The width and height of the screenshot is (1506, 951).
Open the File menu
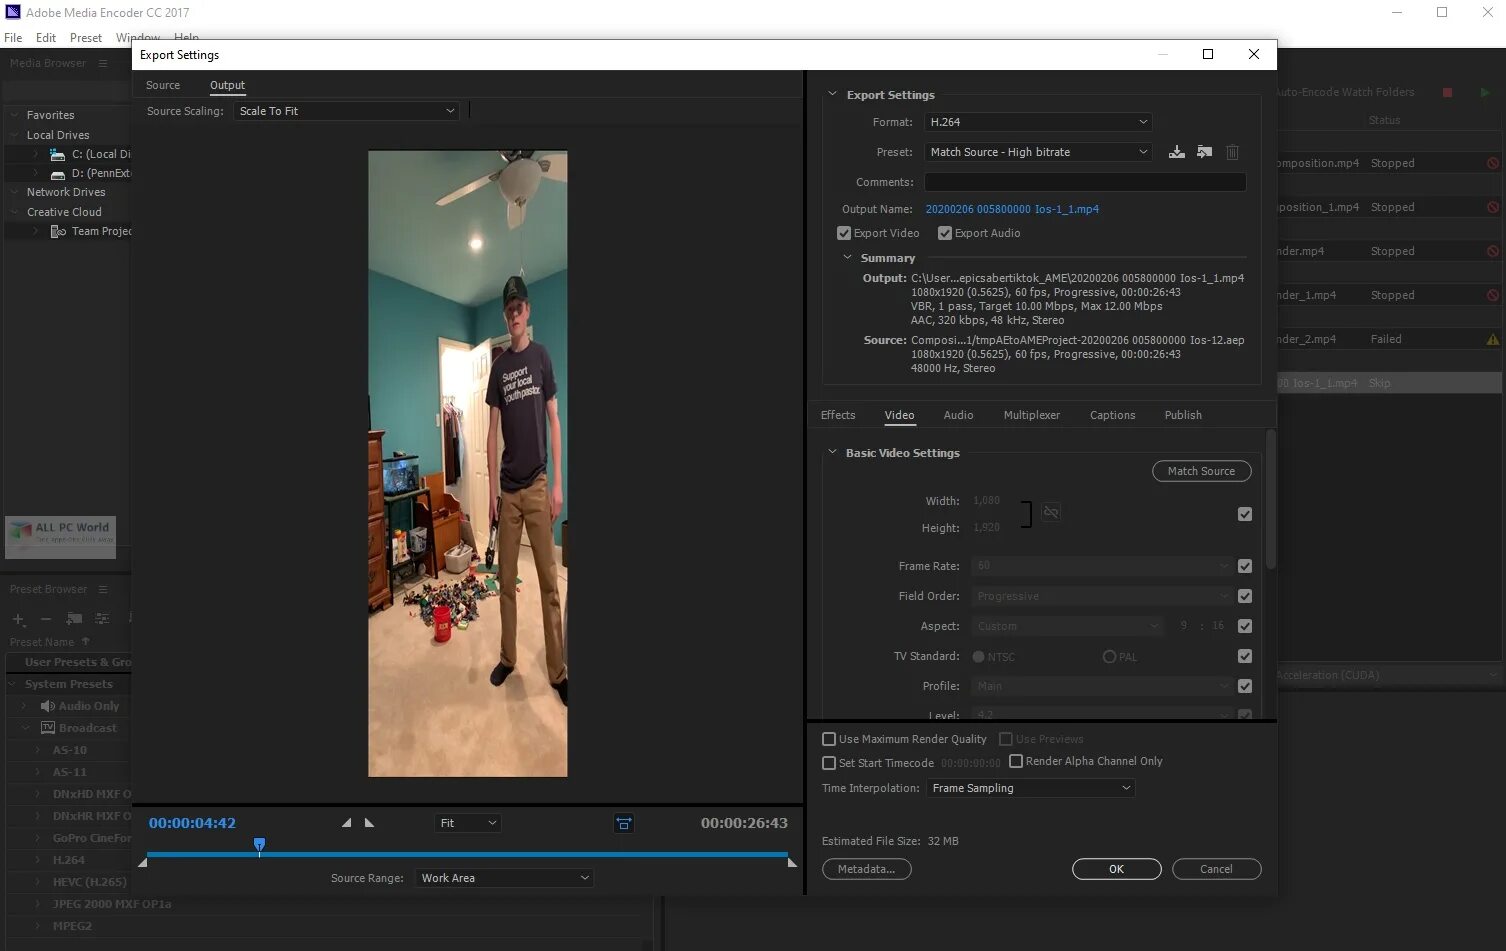point(13,38)
